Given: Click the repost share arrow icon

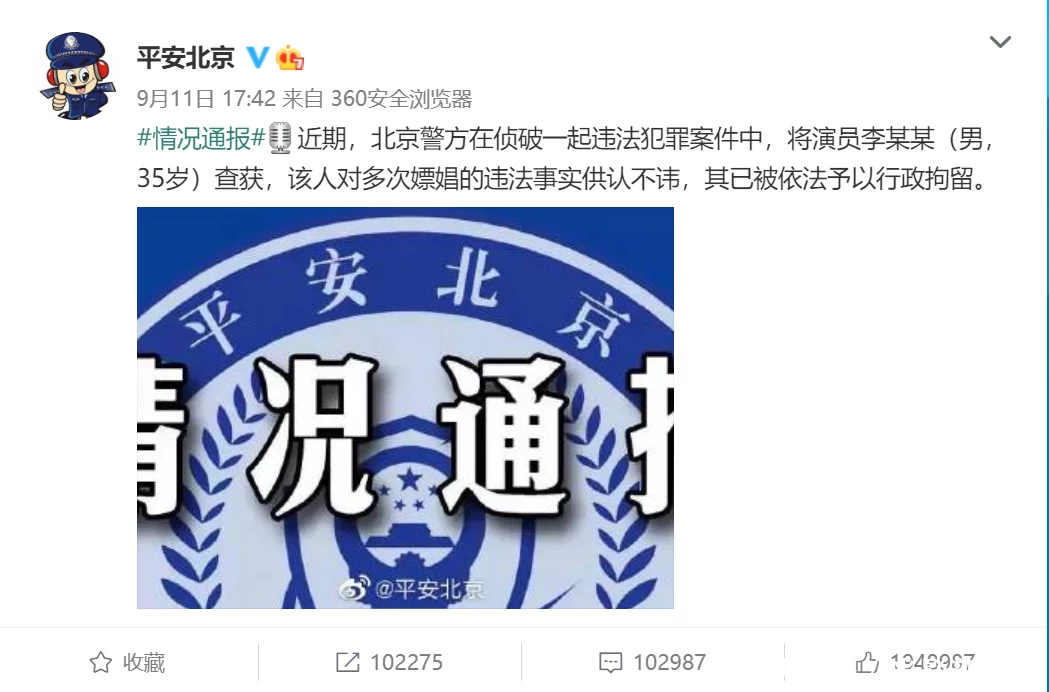Looking at the screenshot, I should pos(347,662).
